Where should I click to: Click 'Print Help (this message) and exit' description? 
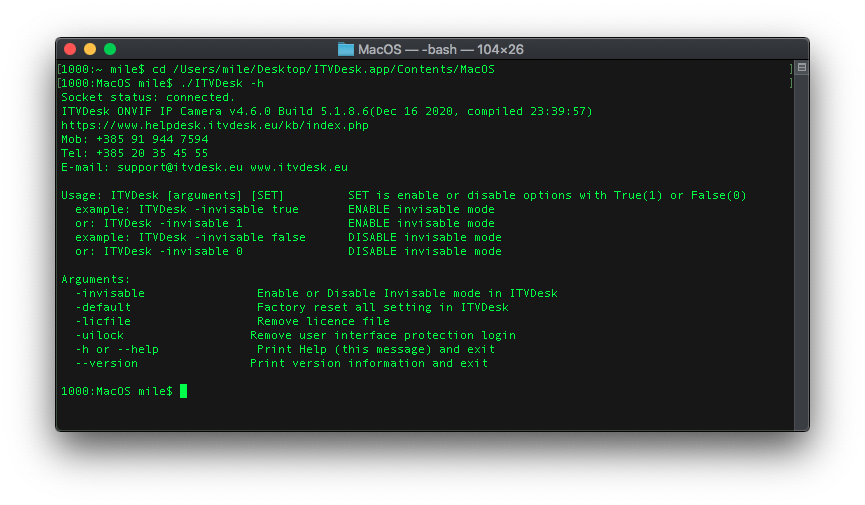376,349
